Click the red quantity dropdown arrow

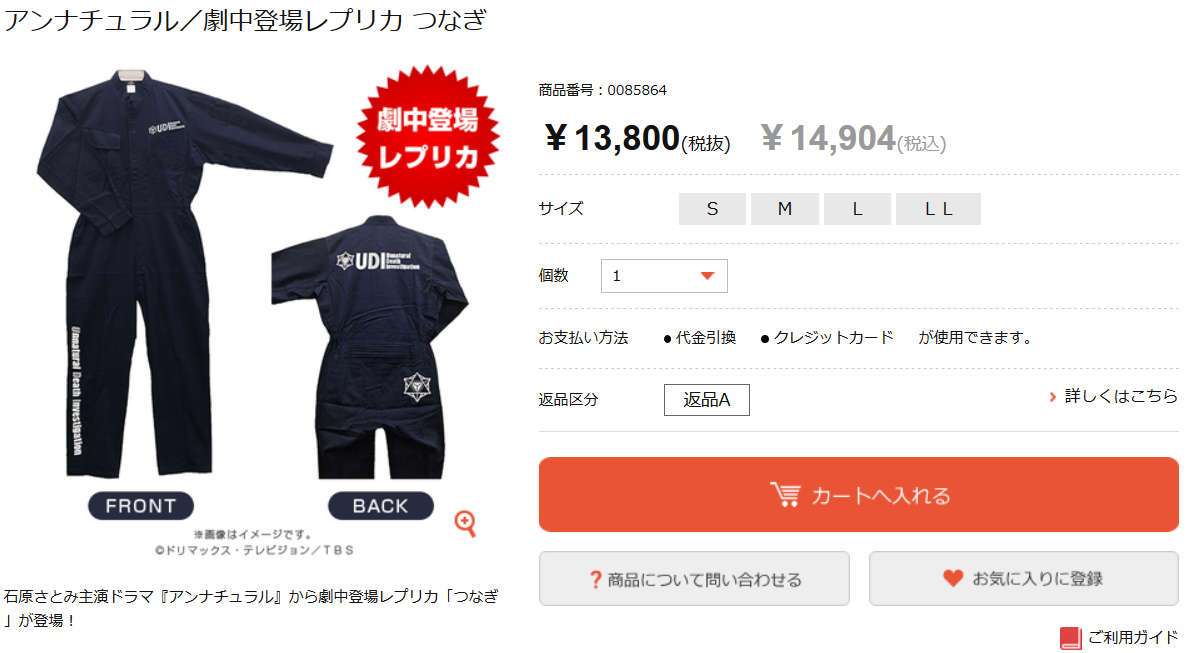[707, 276]
